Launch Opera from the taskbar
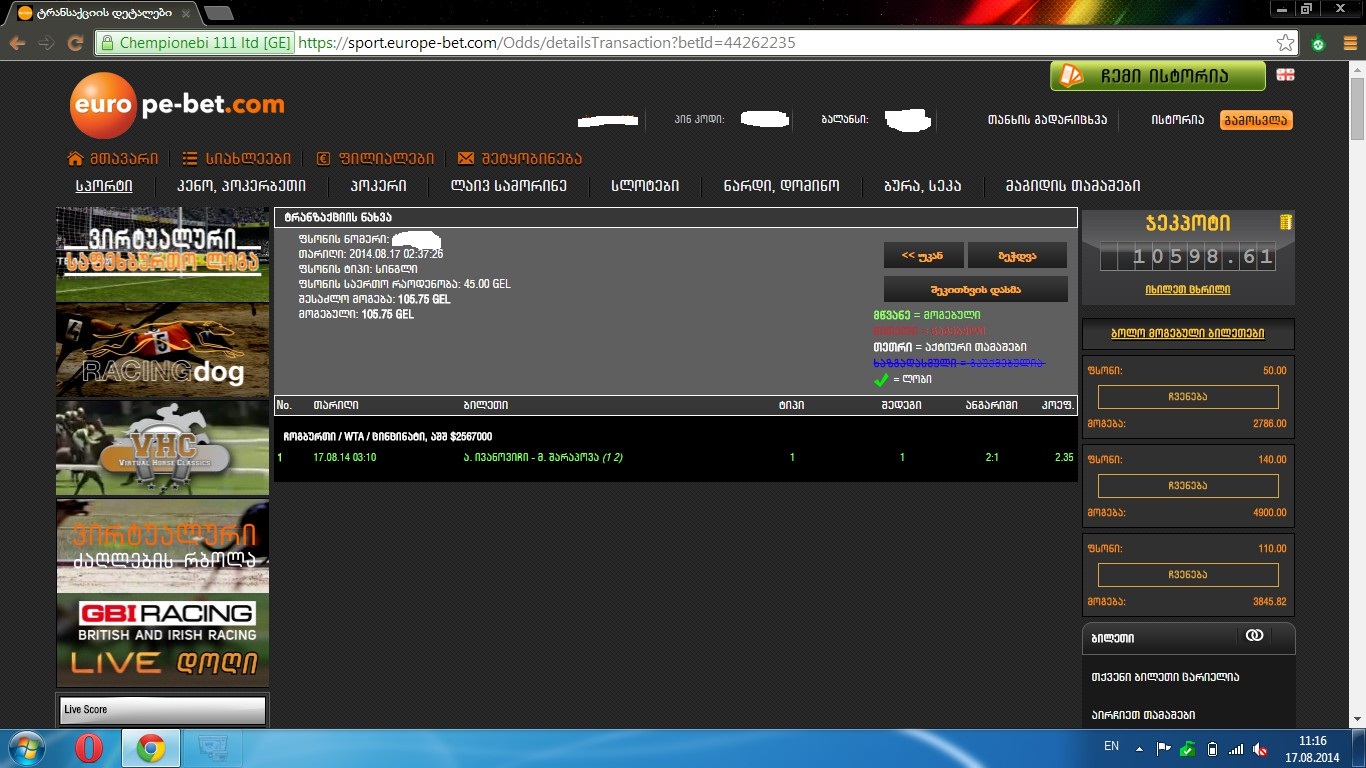The height and width of the screenshot is (768, 1366). point(89,748)
